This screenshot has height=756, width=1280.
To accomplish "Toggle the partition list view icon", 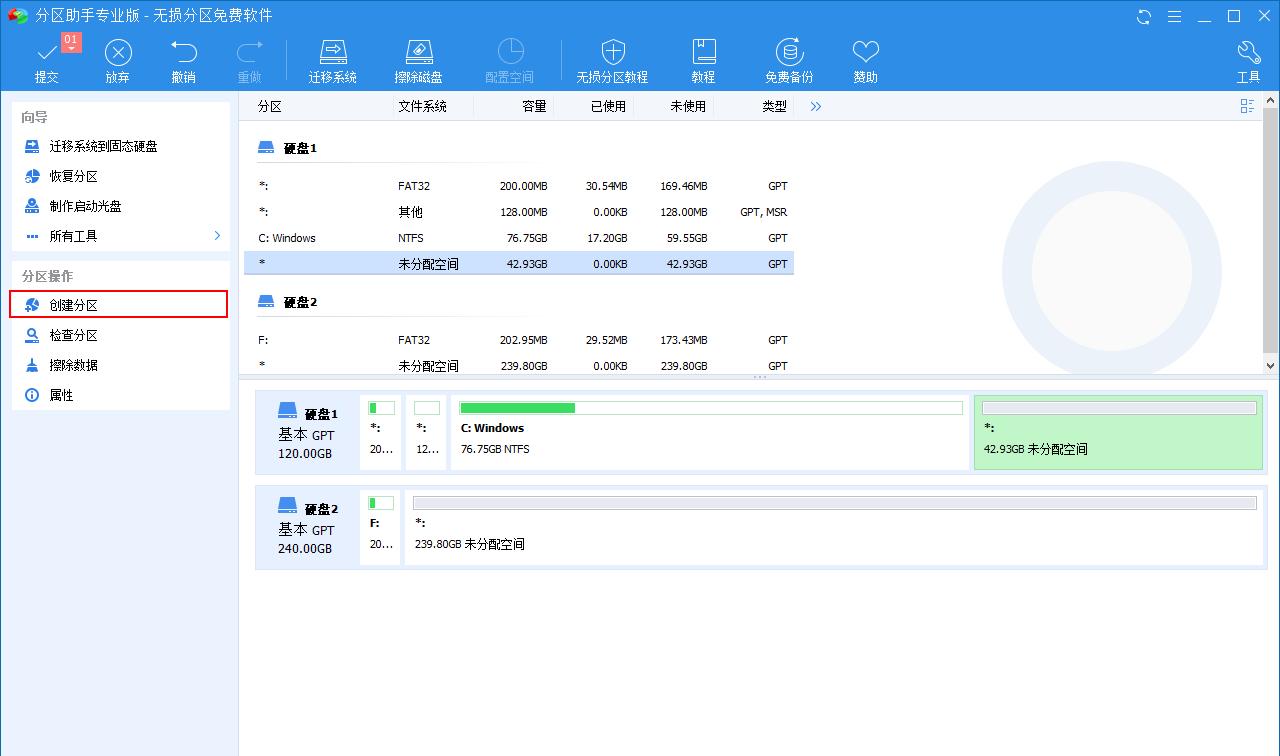I will 1247,106.
